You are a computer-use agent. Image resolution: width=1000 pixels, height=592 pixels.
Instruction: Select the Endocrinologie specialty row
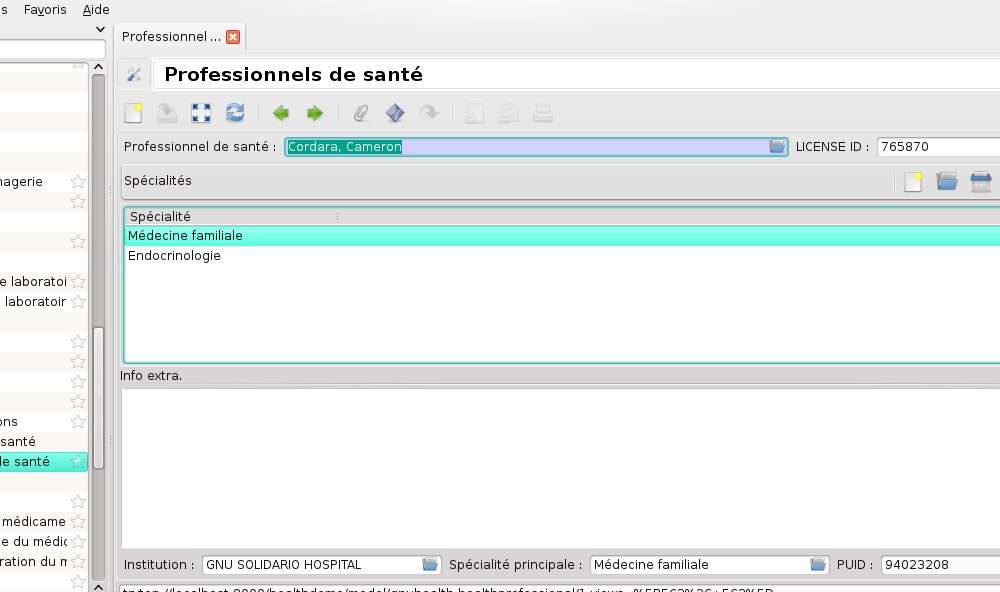(x=174, y=256)
